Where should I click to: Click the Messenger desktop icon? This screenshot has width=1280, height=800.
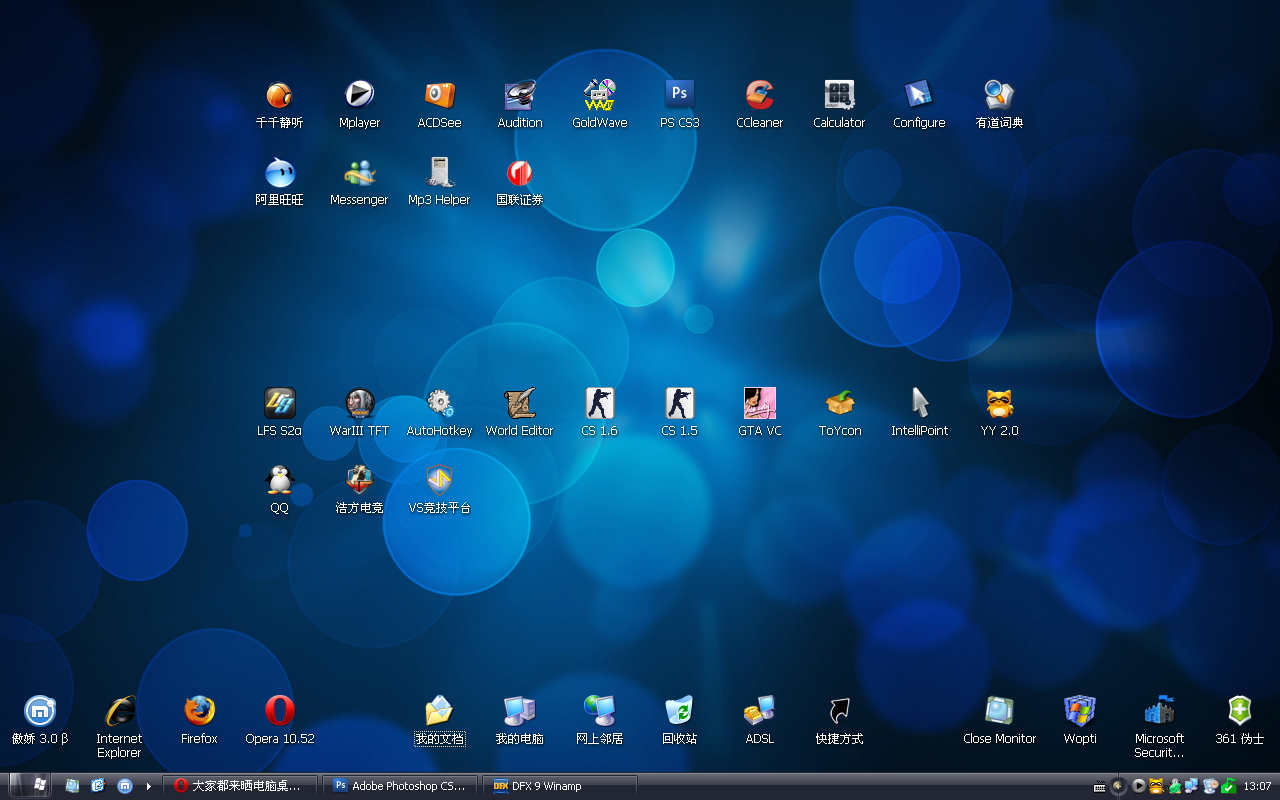point(359,182)
